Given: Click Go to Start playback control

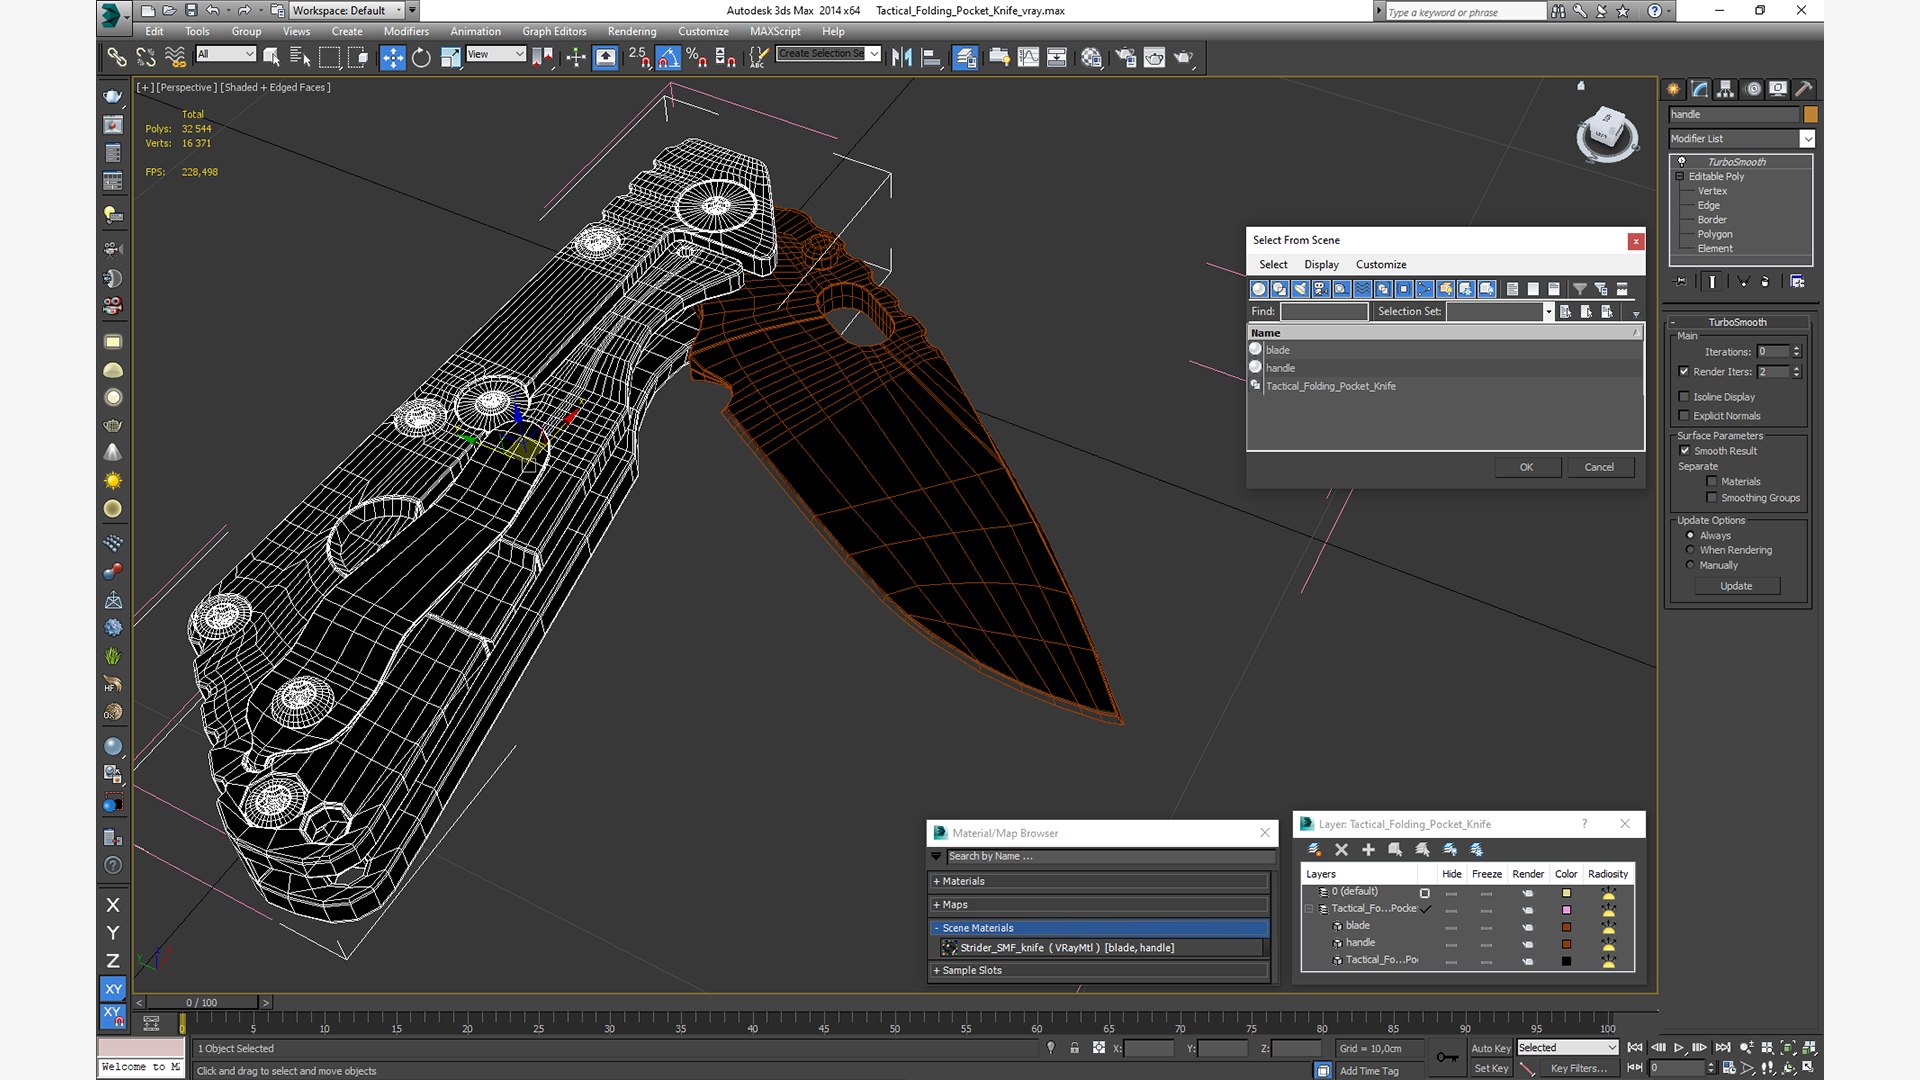Looking at the screenshot, I should (x=1635, y=1047).
